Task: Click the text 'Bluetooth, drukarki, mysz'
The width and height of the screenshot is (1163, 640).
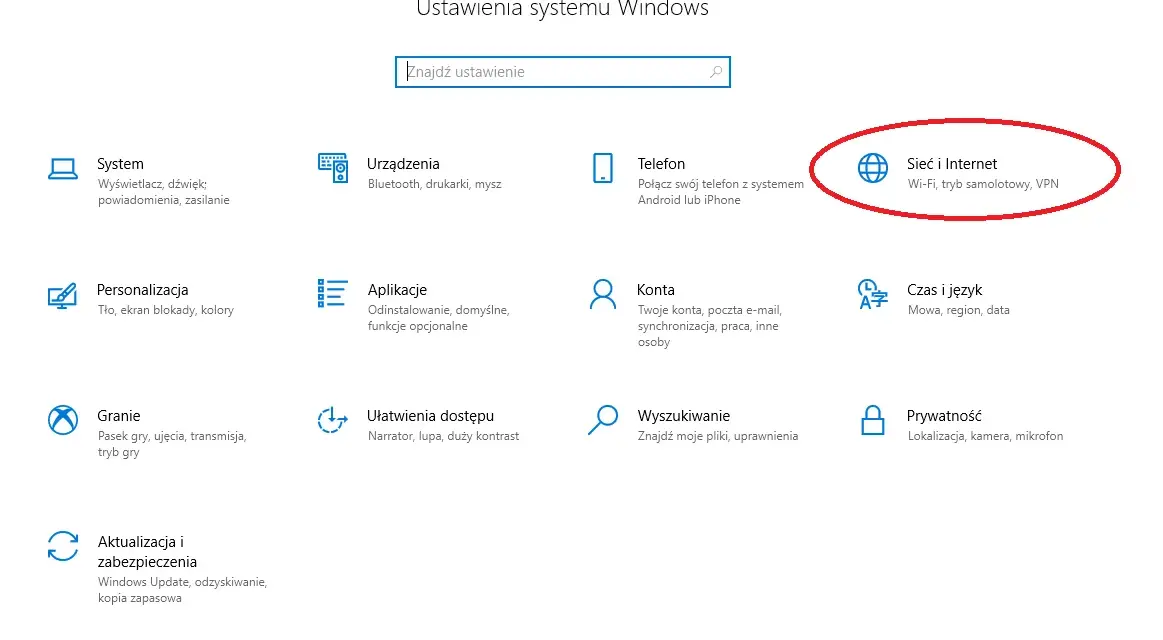Action: [435, 184]
